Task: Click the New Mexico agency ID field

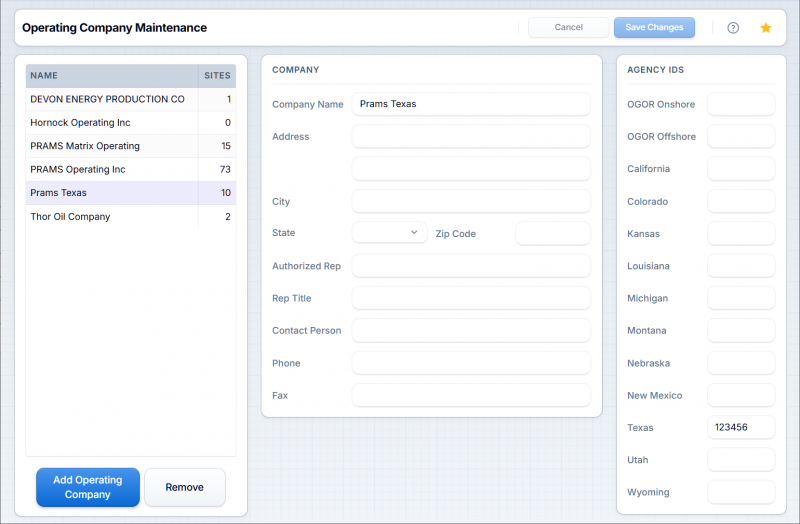Action: [x=741, y=395]
